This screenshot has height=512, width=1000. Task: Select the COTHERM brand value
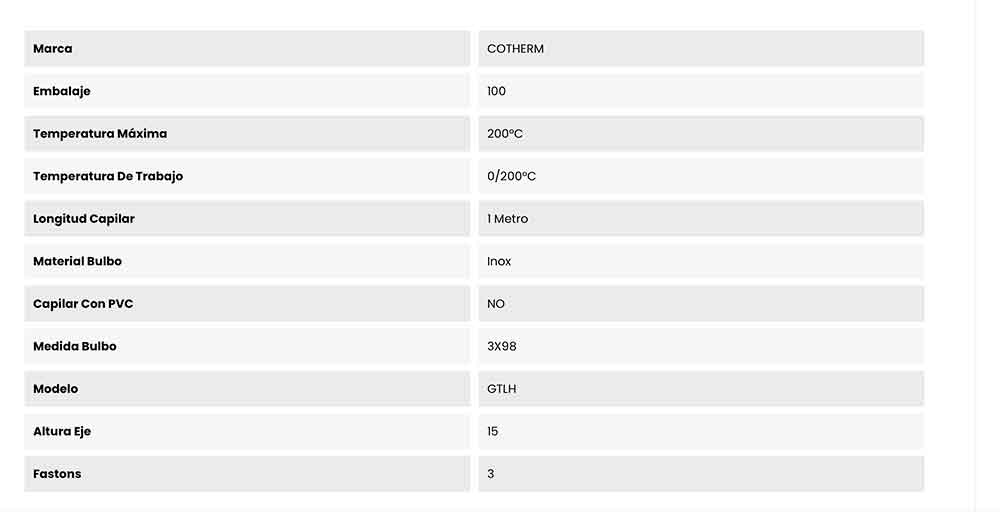(515, 49)
